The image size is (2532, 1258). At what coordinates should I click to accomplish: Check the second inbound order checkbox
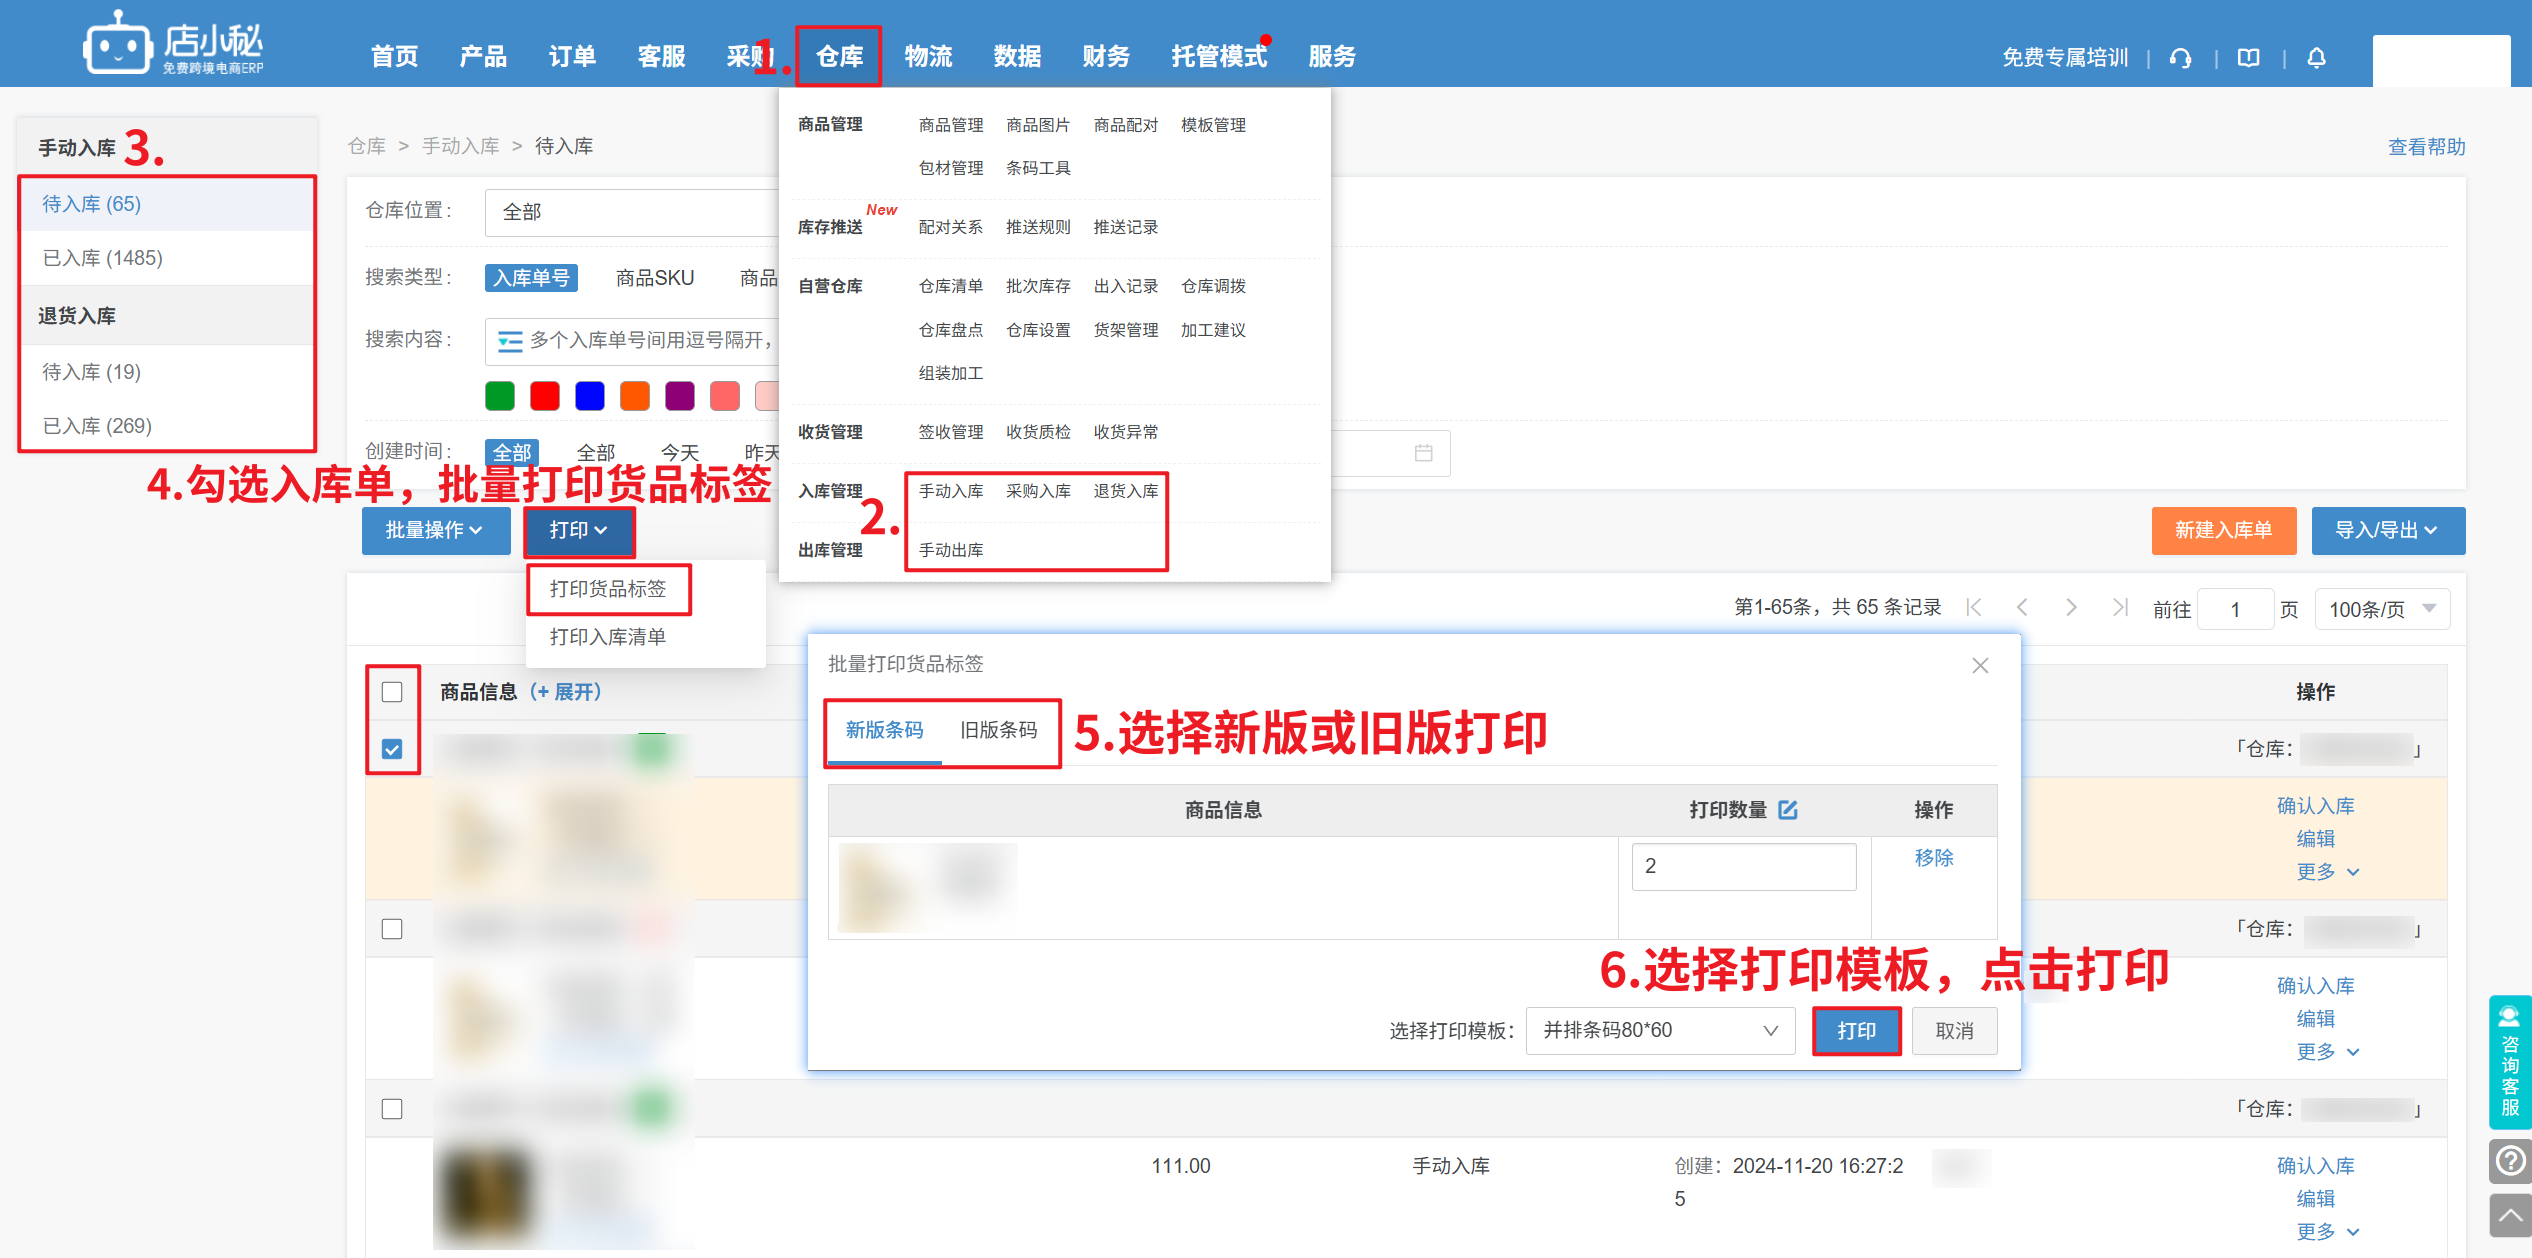click(x=392, y=929)
